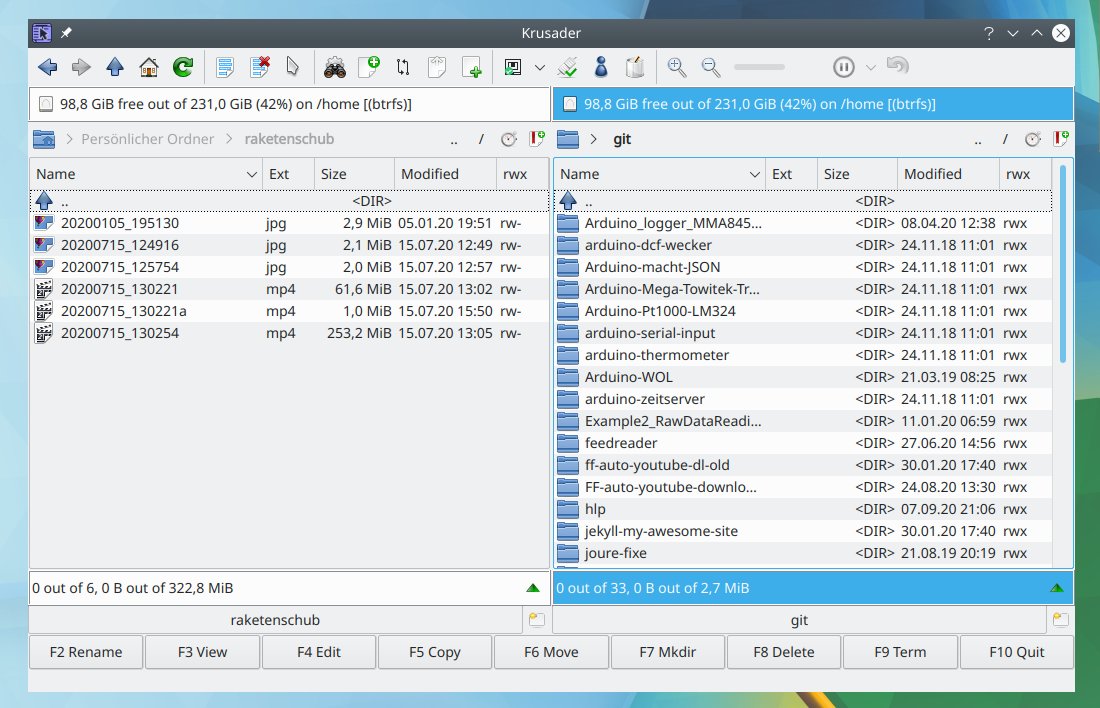
Task: Click the mouse pointer selection mode icon
Action: pyautogui.click(x=293, y=67)
